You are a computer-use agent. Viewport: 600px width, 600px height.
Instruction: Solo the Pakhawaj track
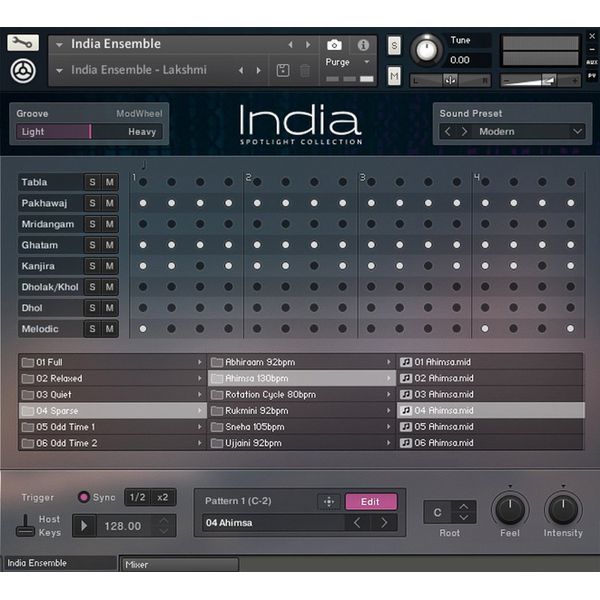pyautogui.click(x=92, y=203)
